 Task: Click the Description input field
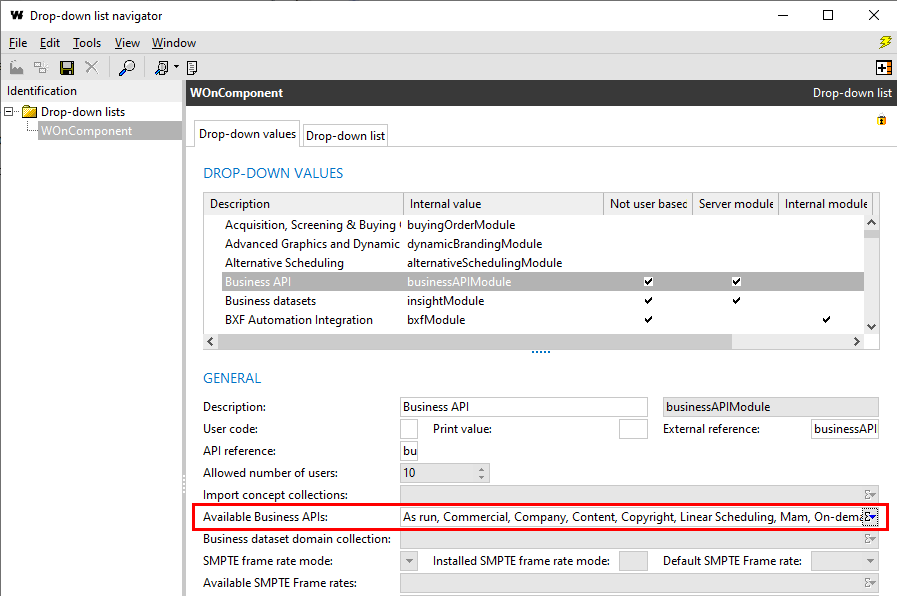click(523, 407)
